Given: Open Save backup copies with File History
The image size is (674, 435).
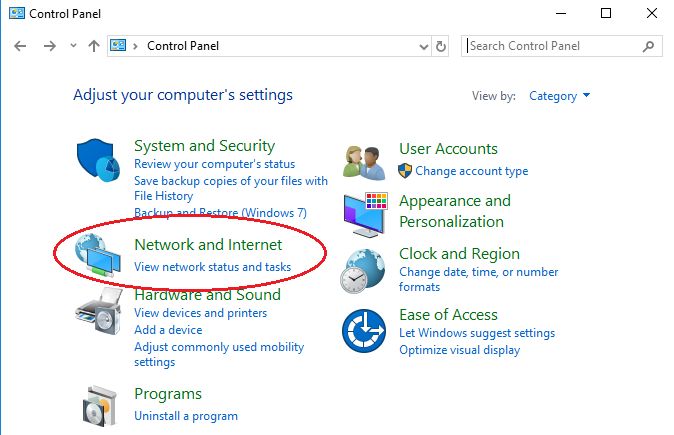Looking at the screenshot, I should click(x=231, y=188).
